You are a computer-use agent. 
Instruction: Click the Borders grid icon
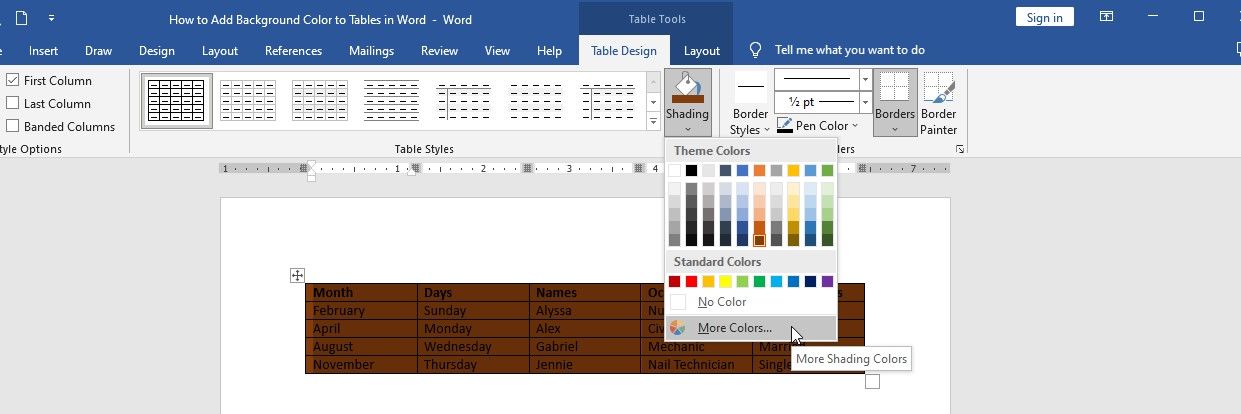click(x=894, y=87)
